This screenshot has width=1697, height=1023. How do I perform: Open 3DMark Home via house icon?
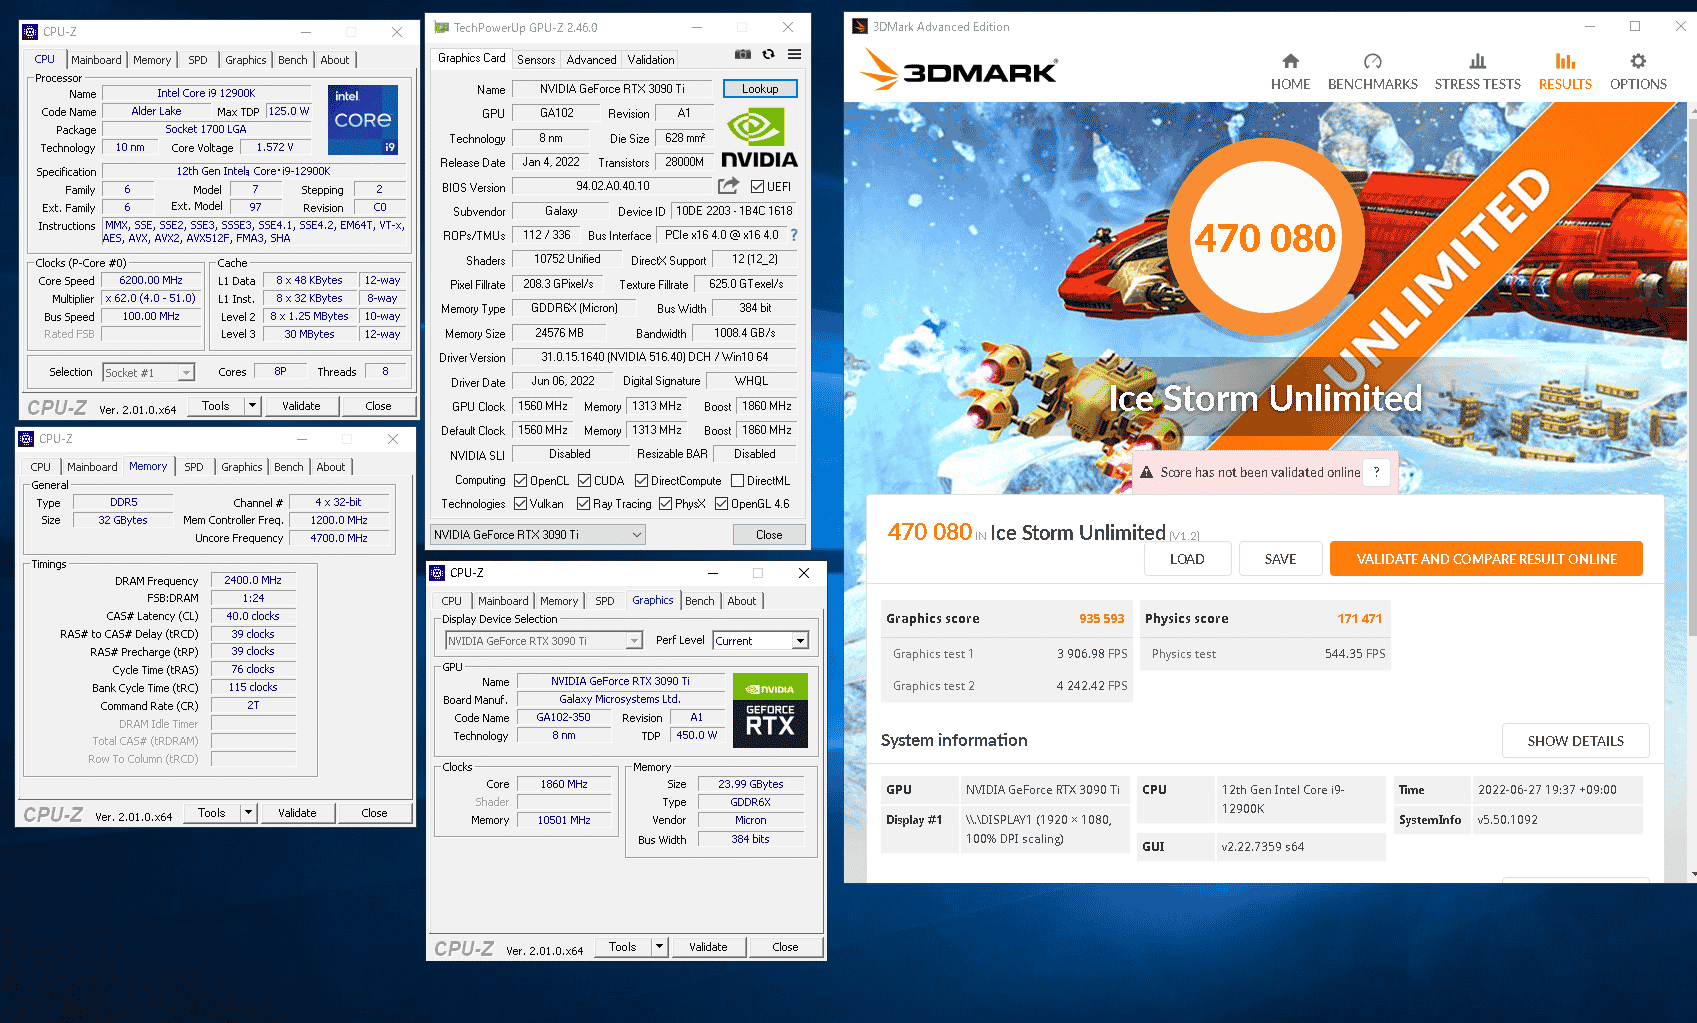click(x=1290, y=62)
